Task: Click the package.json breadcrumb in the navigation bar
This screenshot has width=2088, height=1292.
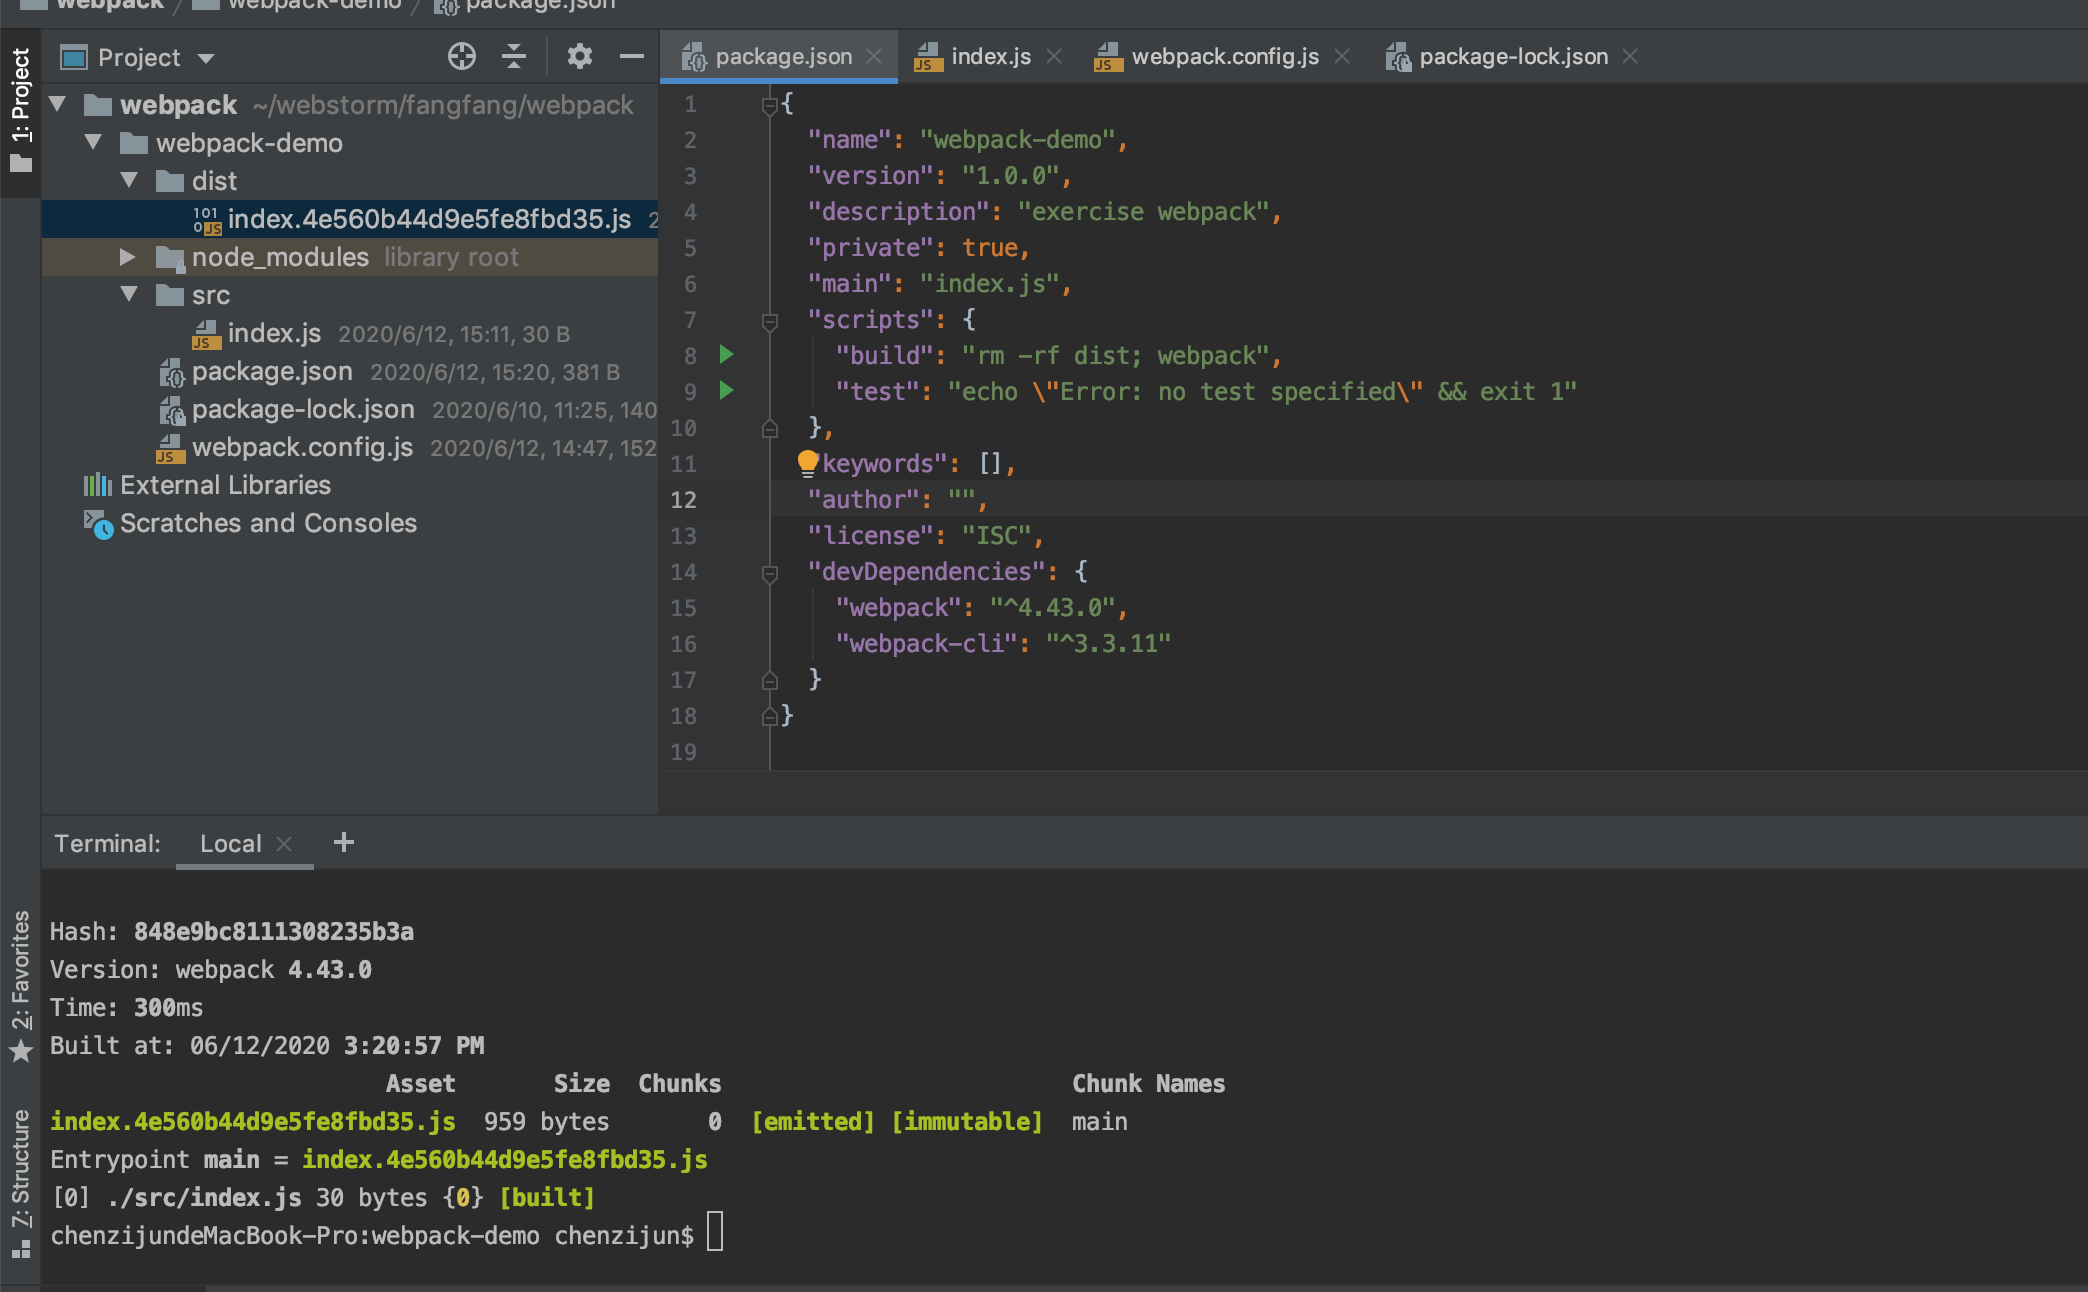Action: click(526, 5)
